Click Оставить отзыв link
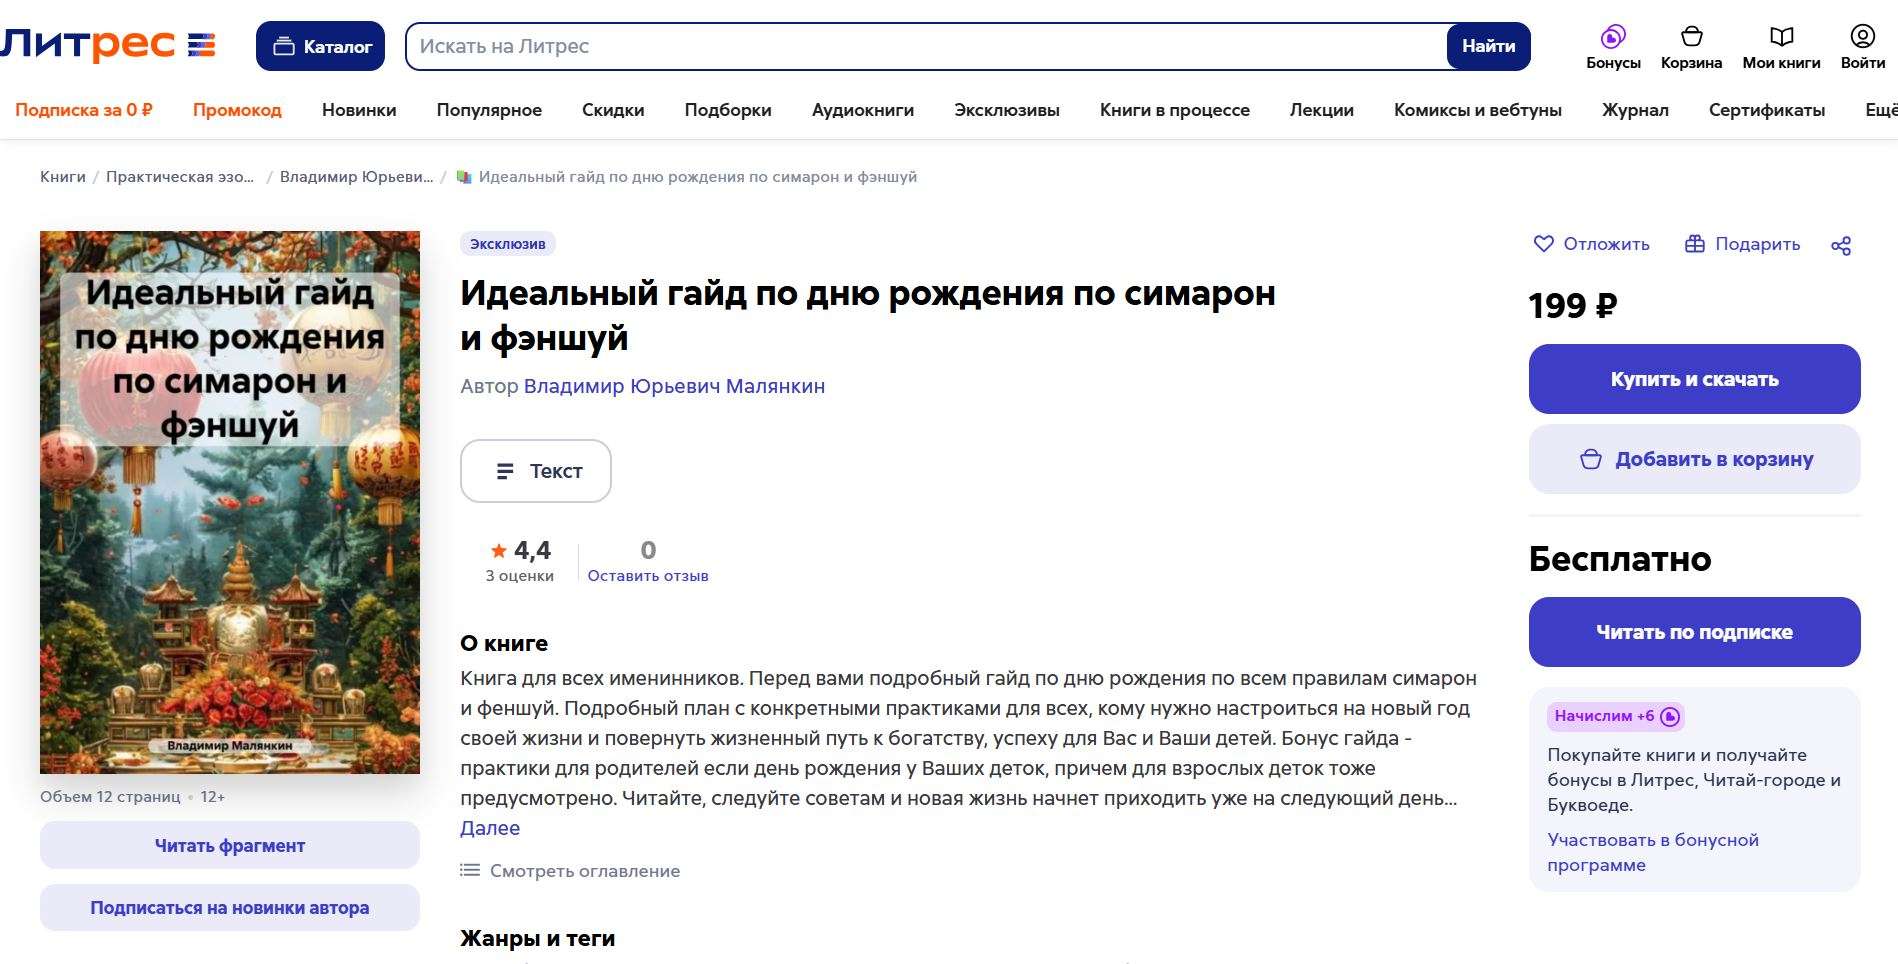Image resolution: width=1898 pixels, height=964 pixels. coord(648,576)
